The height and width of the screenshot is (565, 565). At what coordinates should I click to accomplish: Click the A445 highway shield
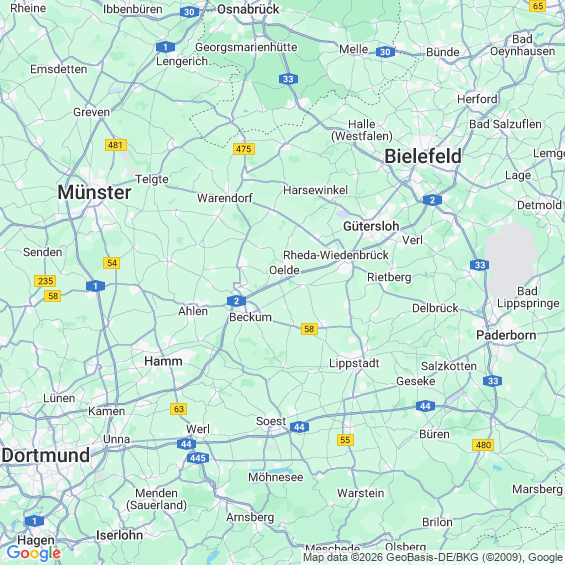198,458
